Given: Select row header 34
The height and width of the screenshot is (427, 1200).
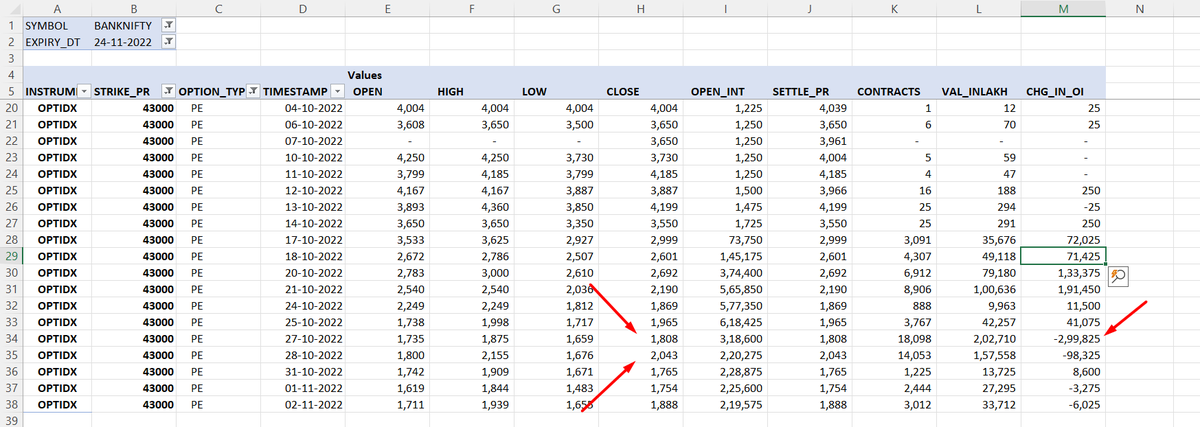Looking at the screenshot, I should click(x=11, y=339).
